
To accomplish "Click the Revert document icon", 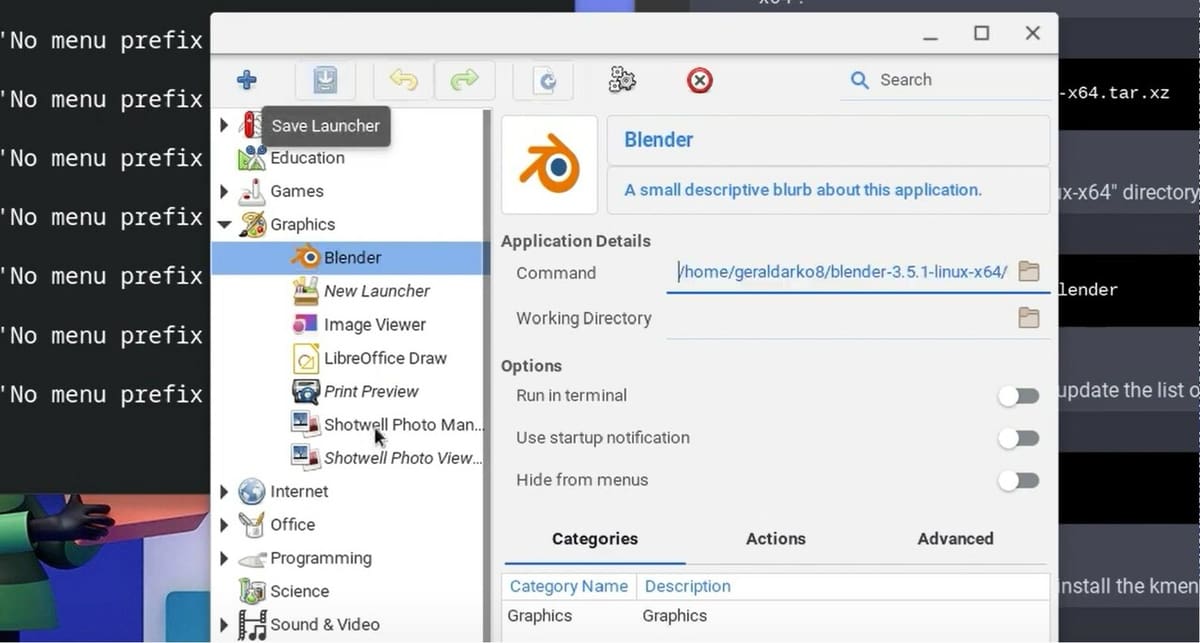I will [x=544, y=80].
